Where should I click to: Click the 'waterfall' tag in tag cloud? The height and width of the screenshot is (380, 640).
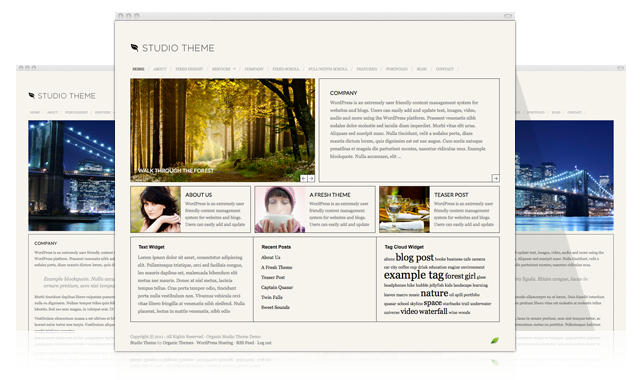433,311
